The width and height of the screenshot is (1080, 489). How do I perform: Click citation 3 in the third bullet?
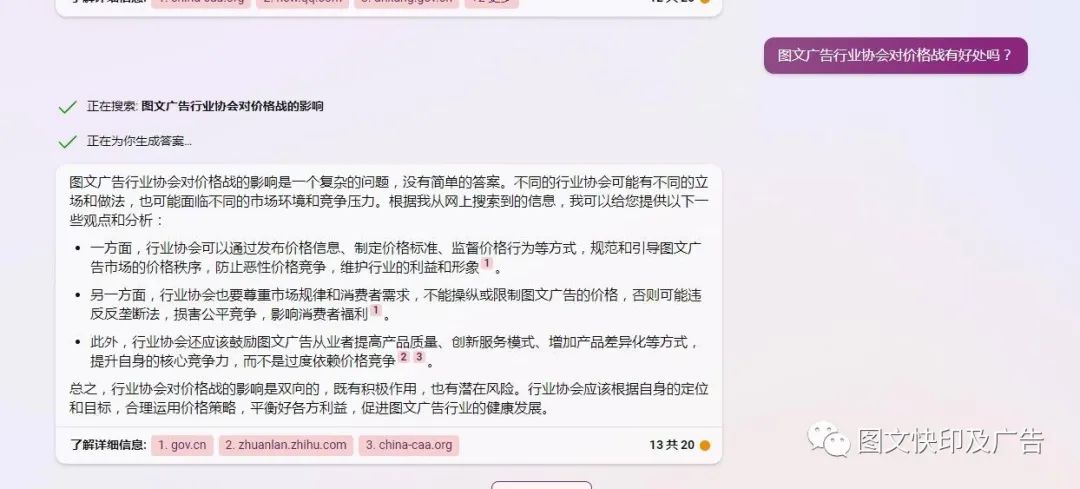(x=419, y=357)
